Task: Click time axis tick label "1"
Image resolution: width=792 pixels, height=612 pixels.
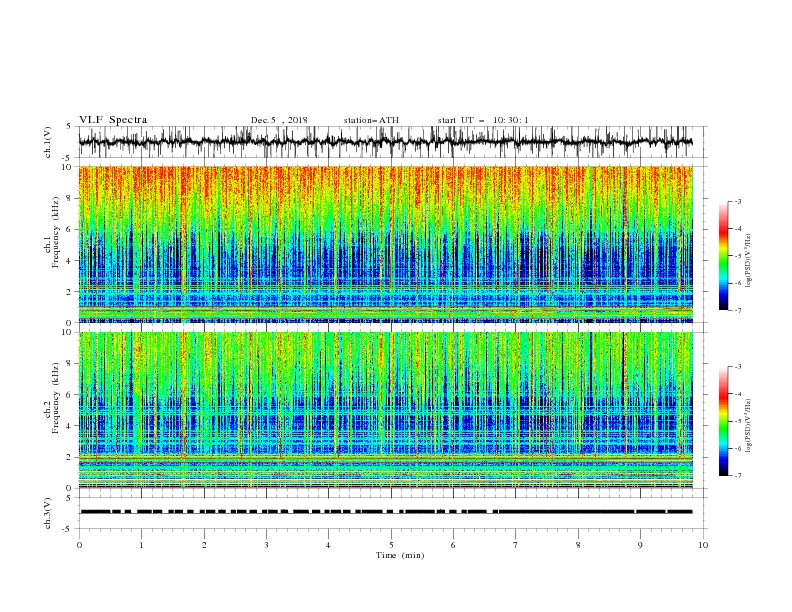Action: coord(141,545)
